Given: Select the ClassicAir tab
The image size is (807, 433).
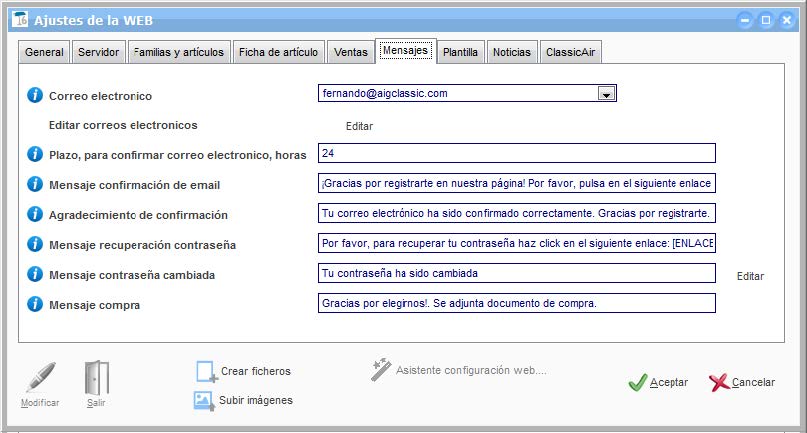Looking at the screenshot, I should point(571,52).
